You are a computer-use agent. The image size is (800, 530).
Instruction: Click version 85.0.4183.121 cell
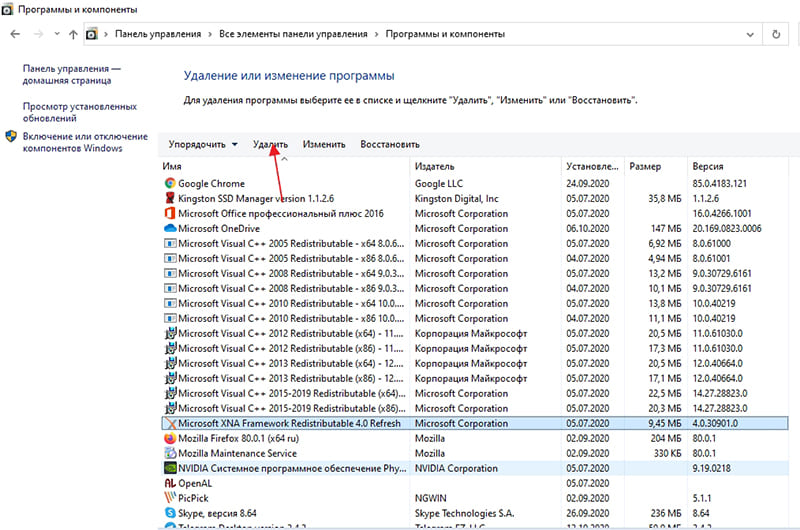pos(719,183)
